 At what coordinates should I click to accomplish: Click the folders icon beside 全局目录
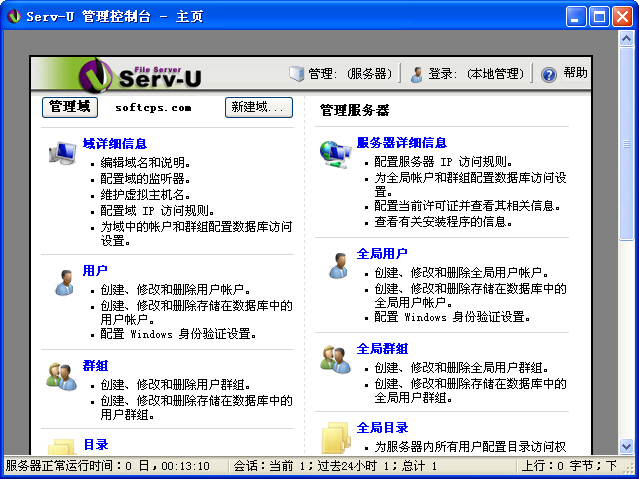[x=336, y=438]
